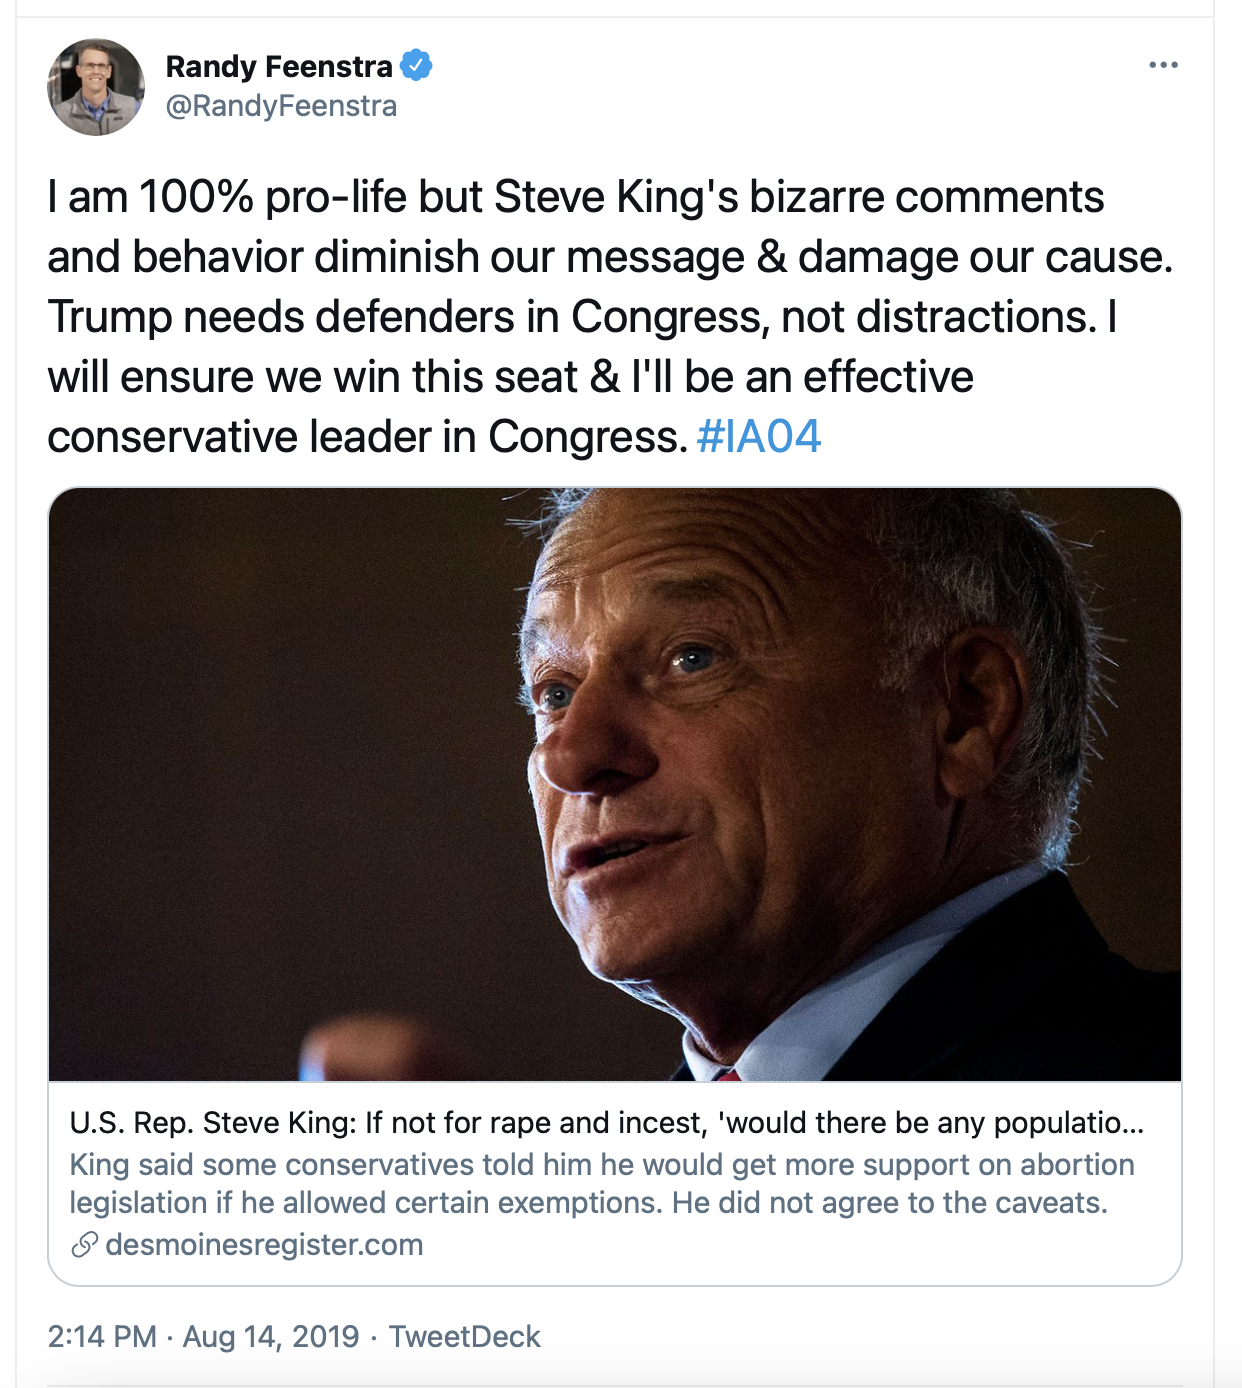Click tweet line 'will ensure we win this seat'

pos(510,377)
